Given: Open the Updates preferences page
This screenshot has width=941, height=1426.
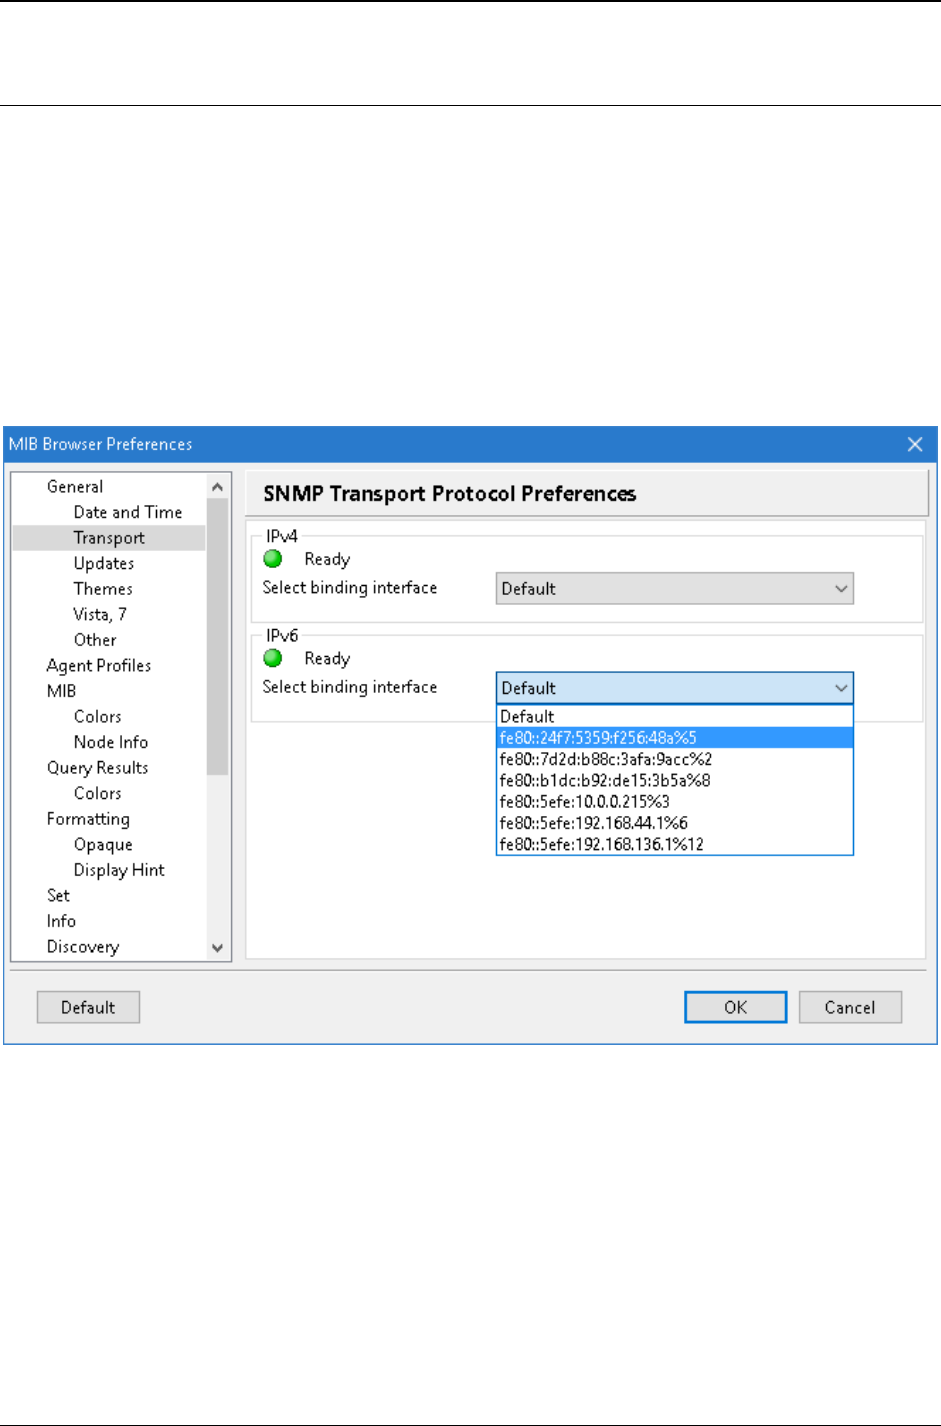Looking at the screenshot, I should (104, 564).
